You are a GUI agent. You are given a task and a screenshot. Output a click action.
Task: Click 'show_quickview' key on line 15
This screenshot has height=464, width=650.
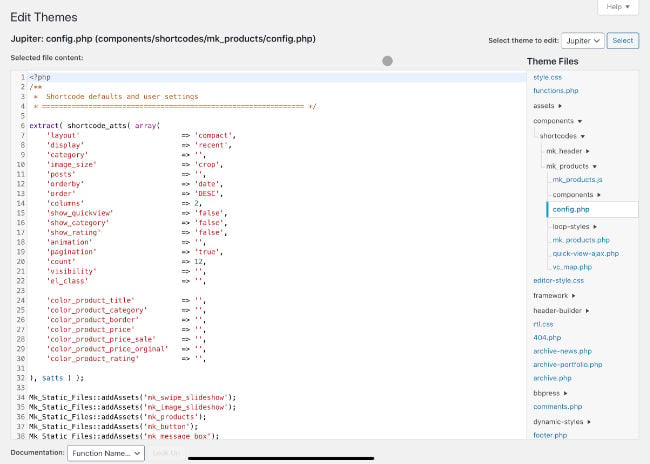80,213
